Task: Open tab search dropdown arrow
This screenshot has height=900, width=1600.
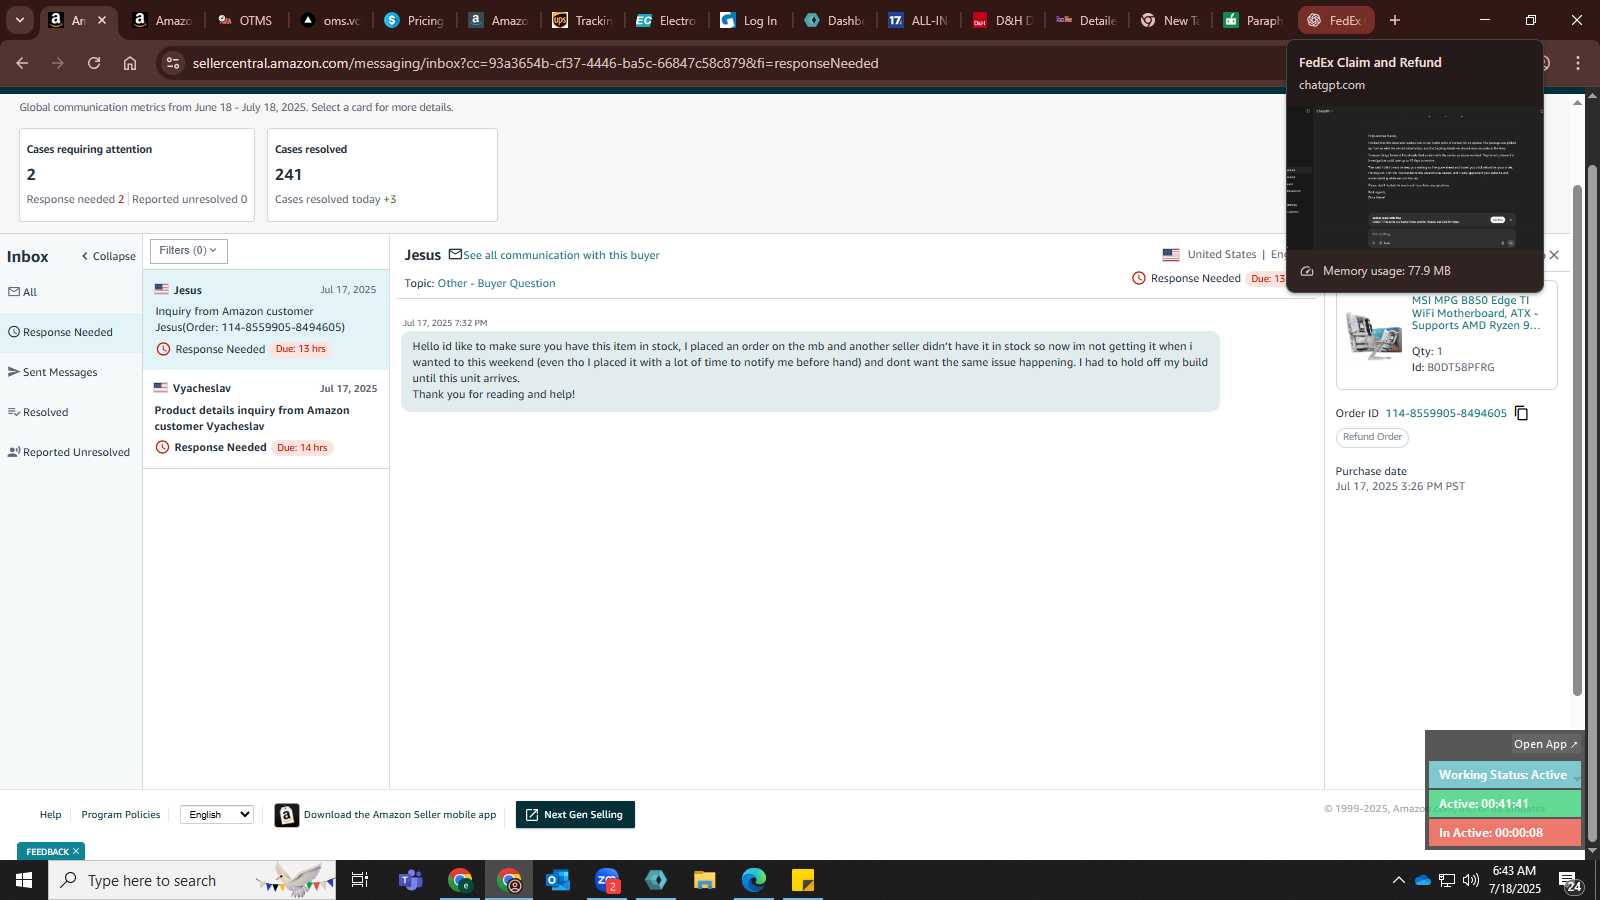Action: pyautogui.click(x=19, y=20)
